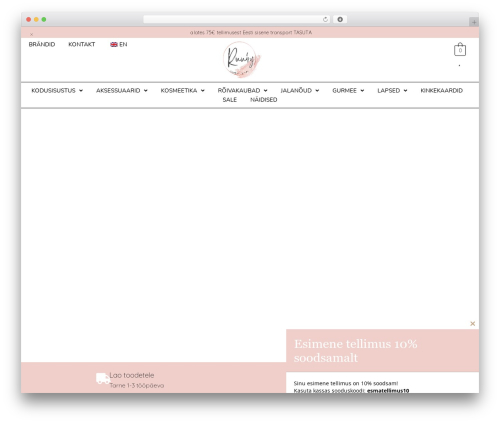Open a new browser tab with plus
The height and width of the screenshot is (423, 500).
pyautogui.click(x=474, y=22)
